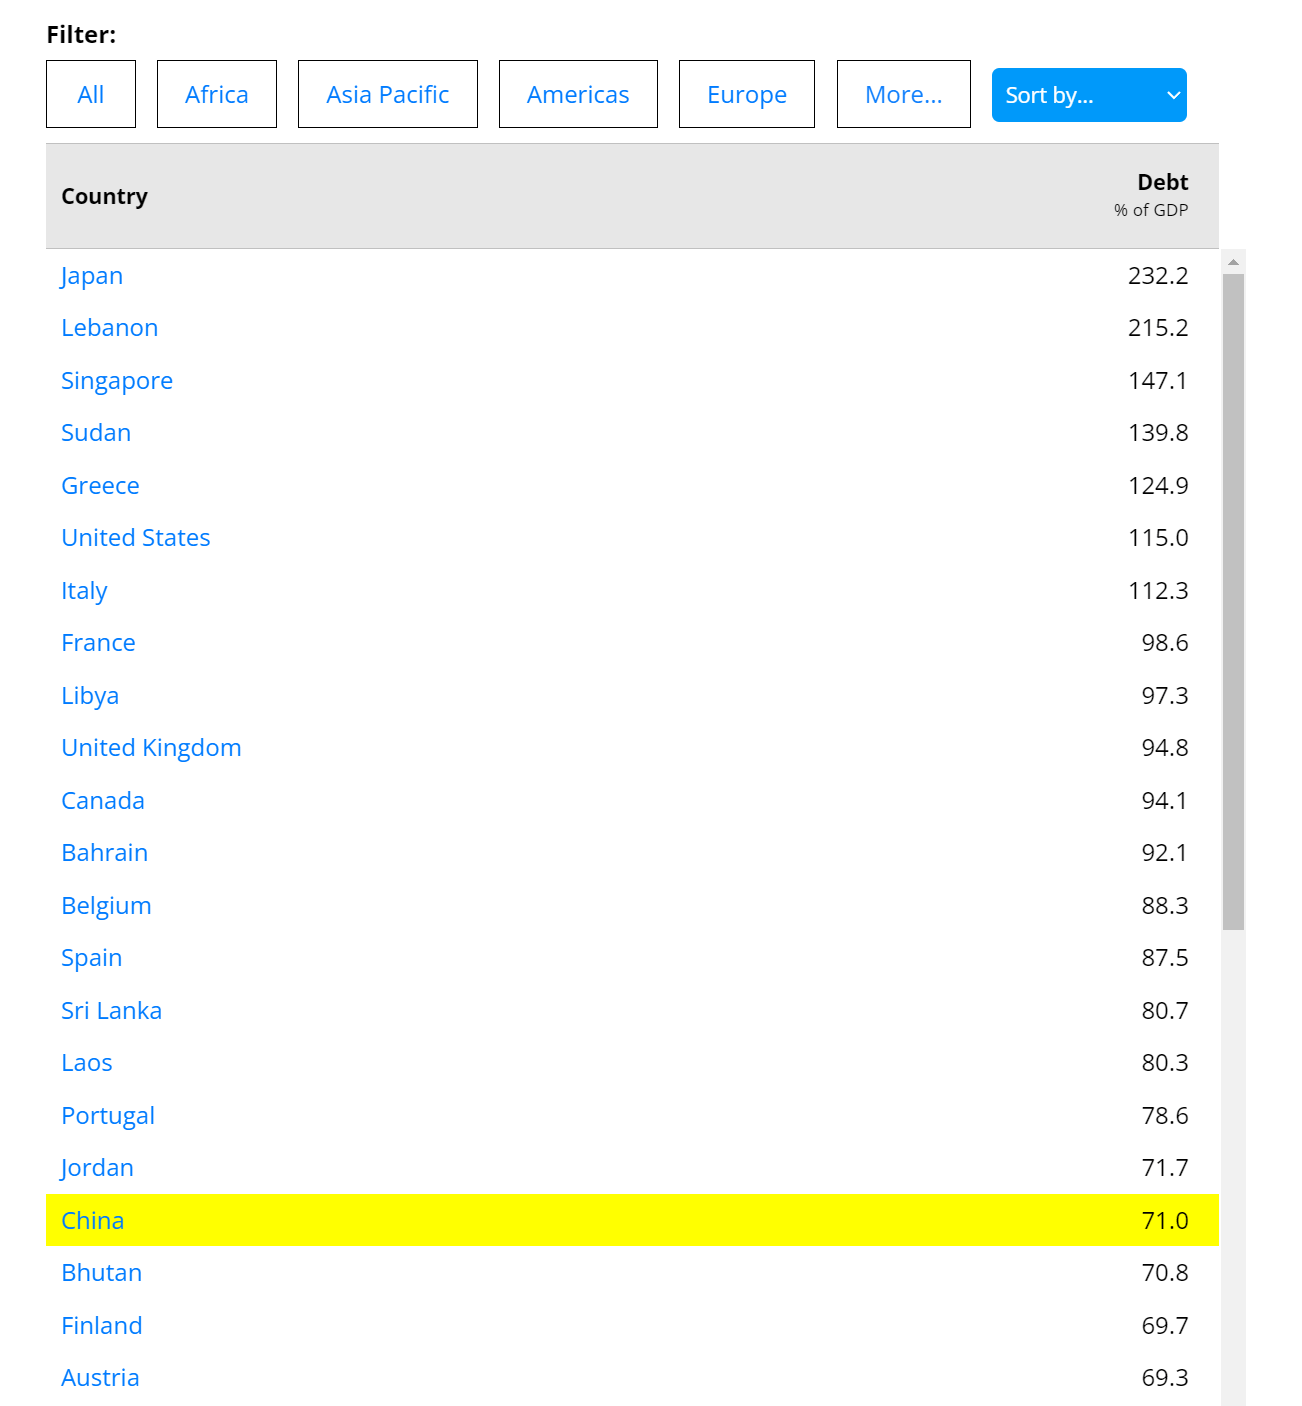Viewport: 1302px width, 1406px height.
Task: Show only Americas countries
Action: point(578,95)
